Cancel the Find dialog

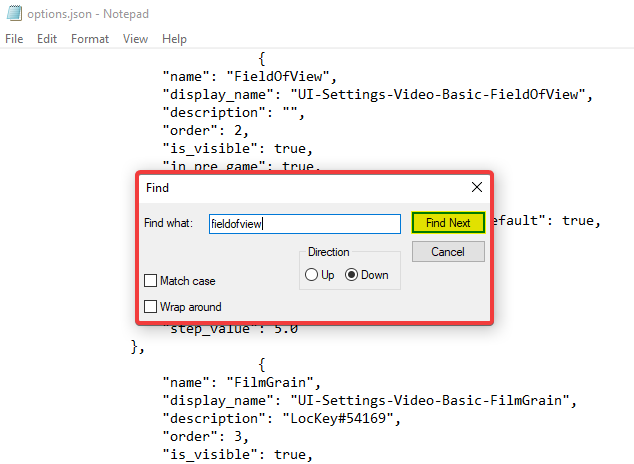[x=447, y=252]
